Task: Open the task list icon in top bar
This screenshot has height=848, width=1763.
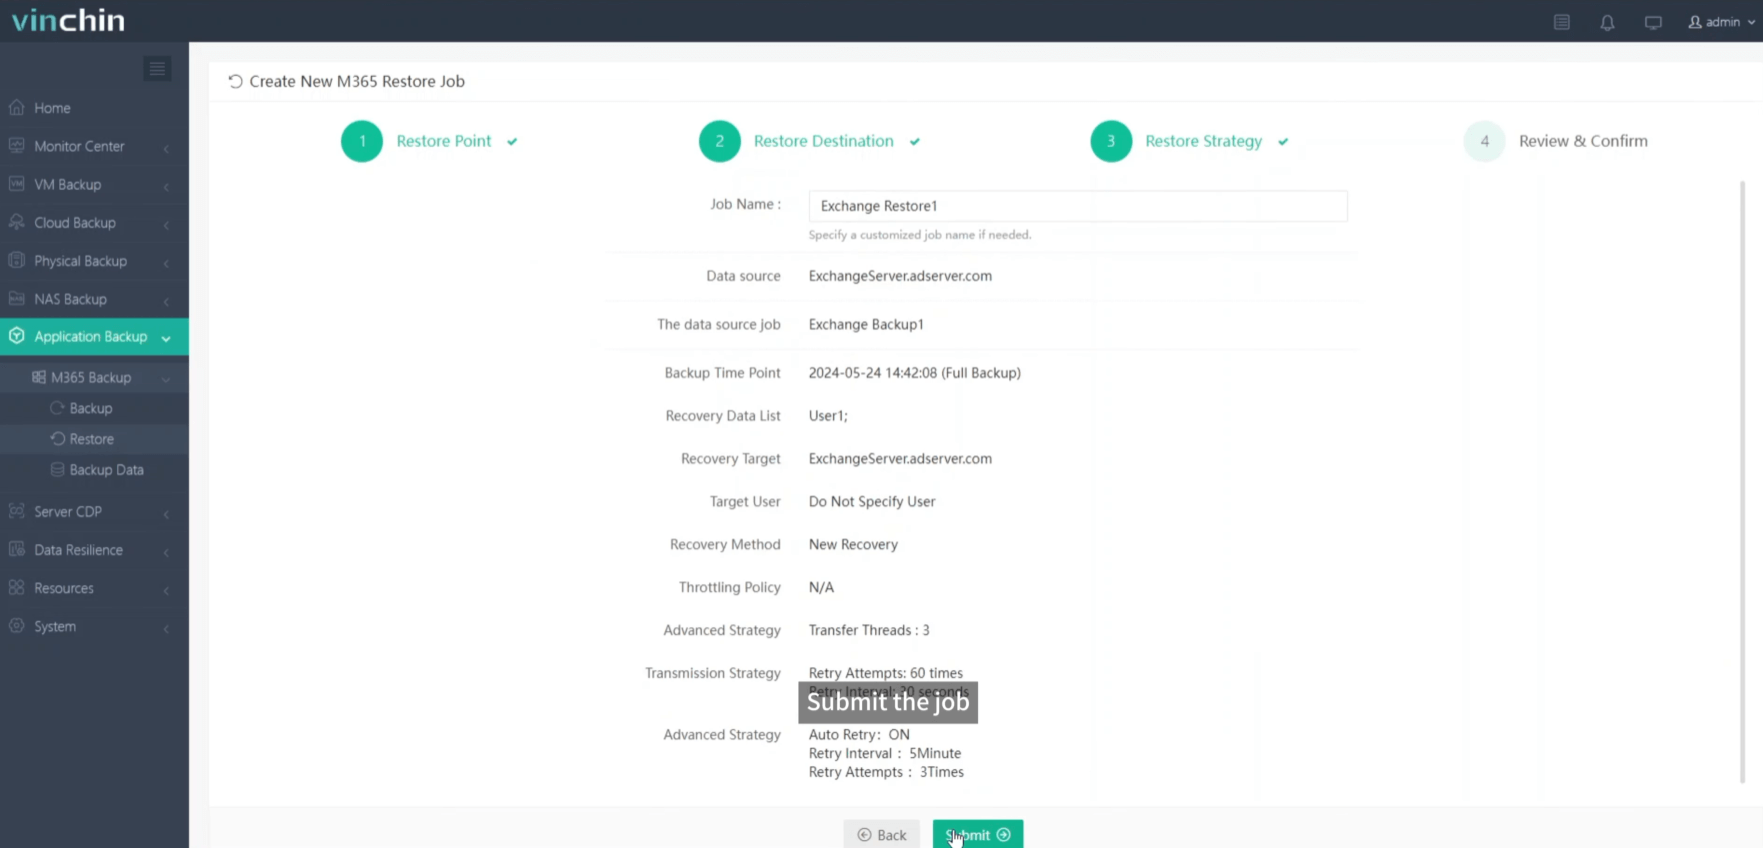Action: [x=1561, y=22]
